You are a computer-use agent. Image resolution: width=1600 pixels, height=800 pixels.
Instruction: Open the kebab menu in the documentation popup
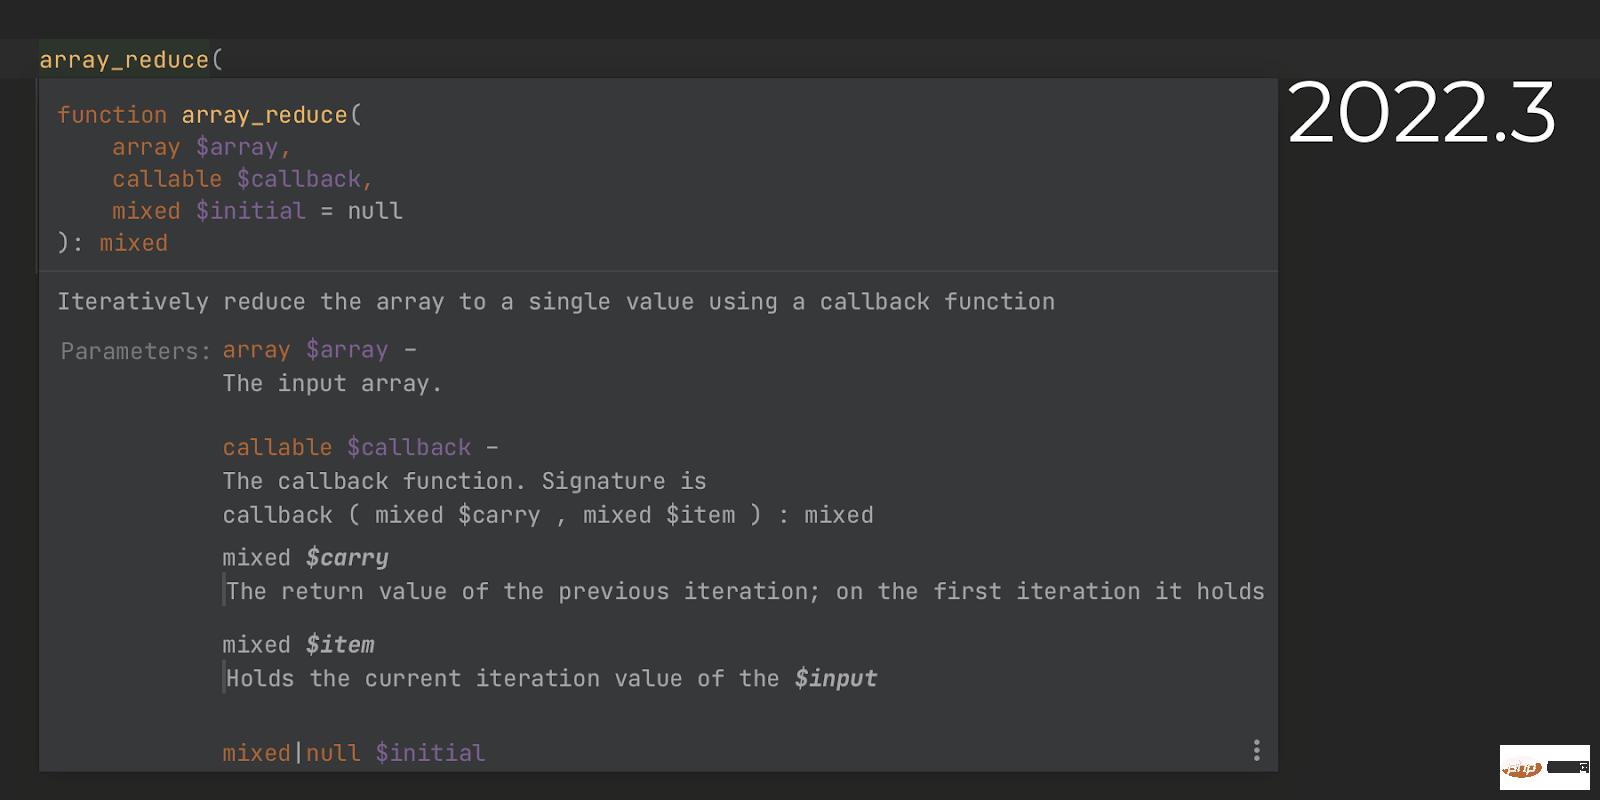click(x=1256, y=749)
